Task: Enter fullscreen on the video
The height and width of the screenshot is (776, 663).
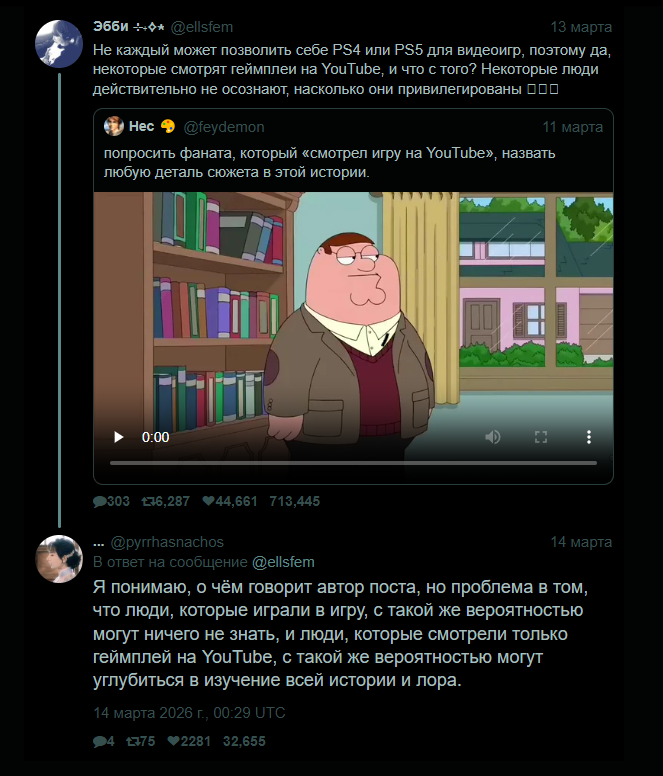Action: (x=541, y=437)
